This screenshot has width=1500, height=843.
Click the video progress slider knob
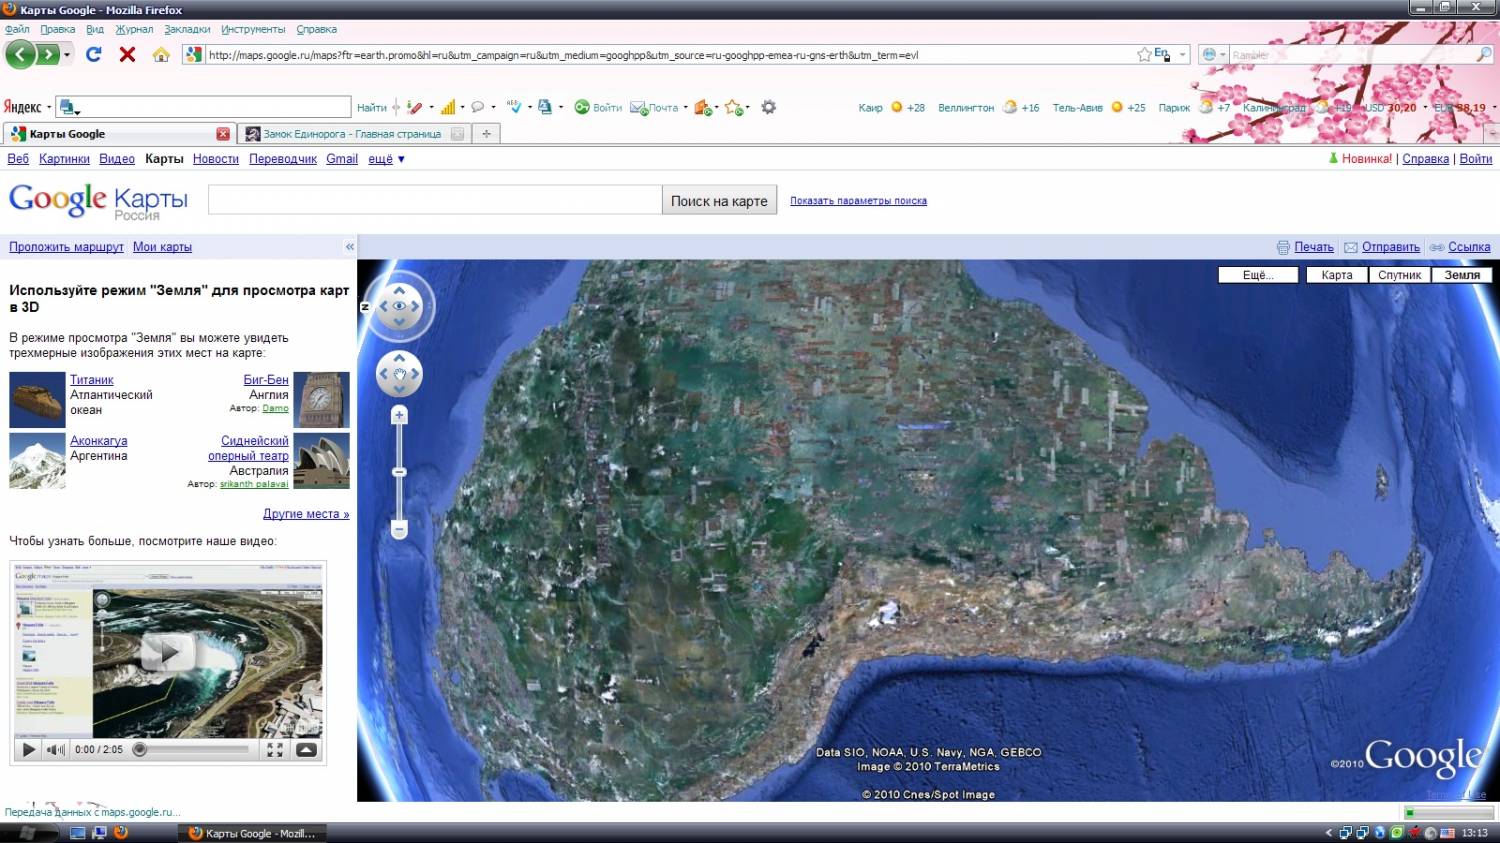pyautogui.click(x=140, y=749)
